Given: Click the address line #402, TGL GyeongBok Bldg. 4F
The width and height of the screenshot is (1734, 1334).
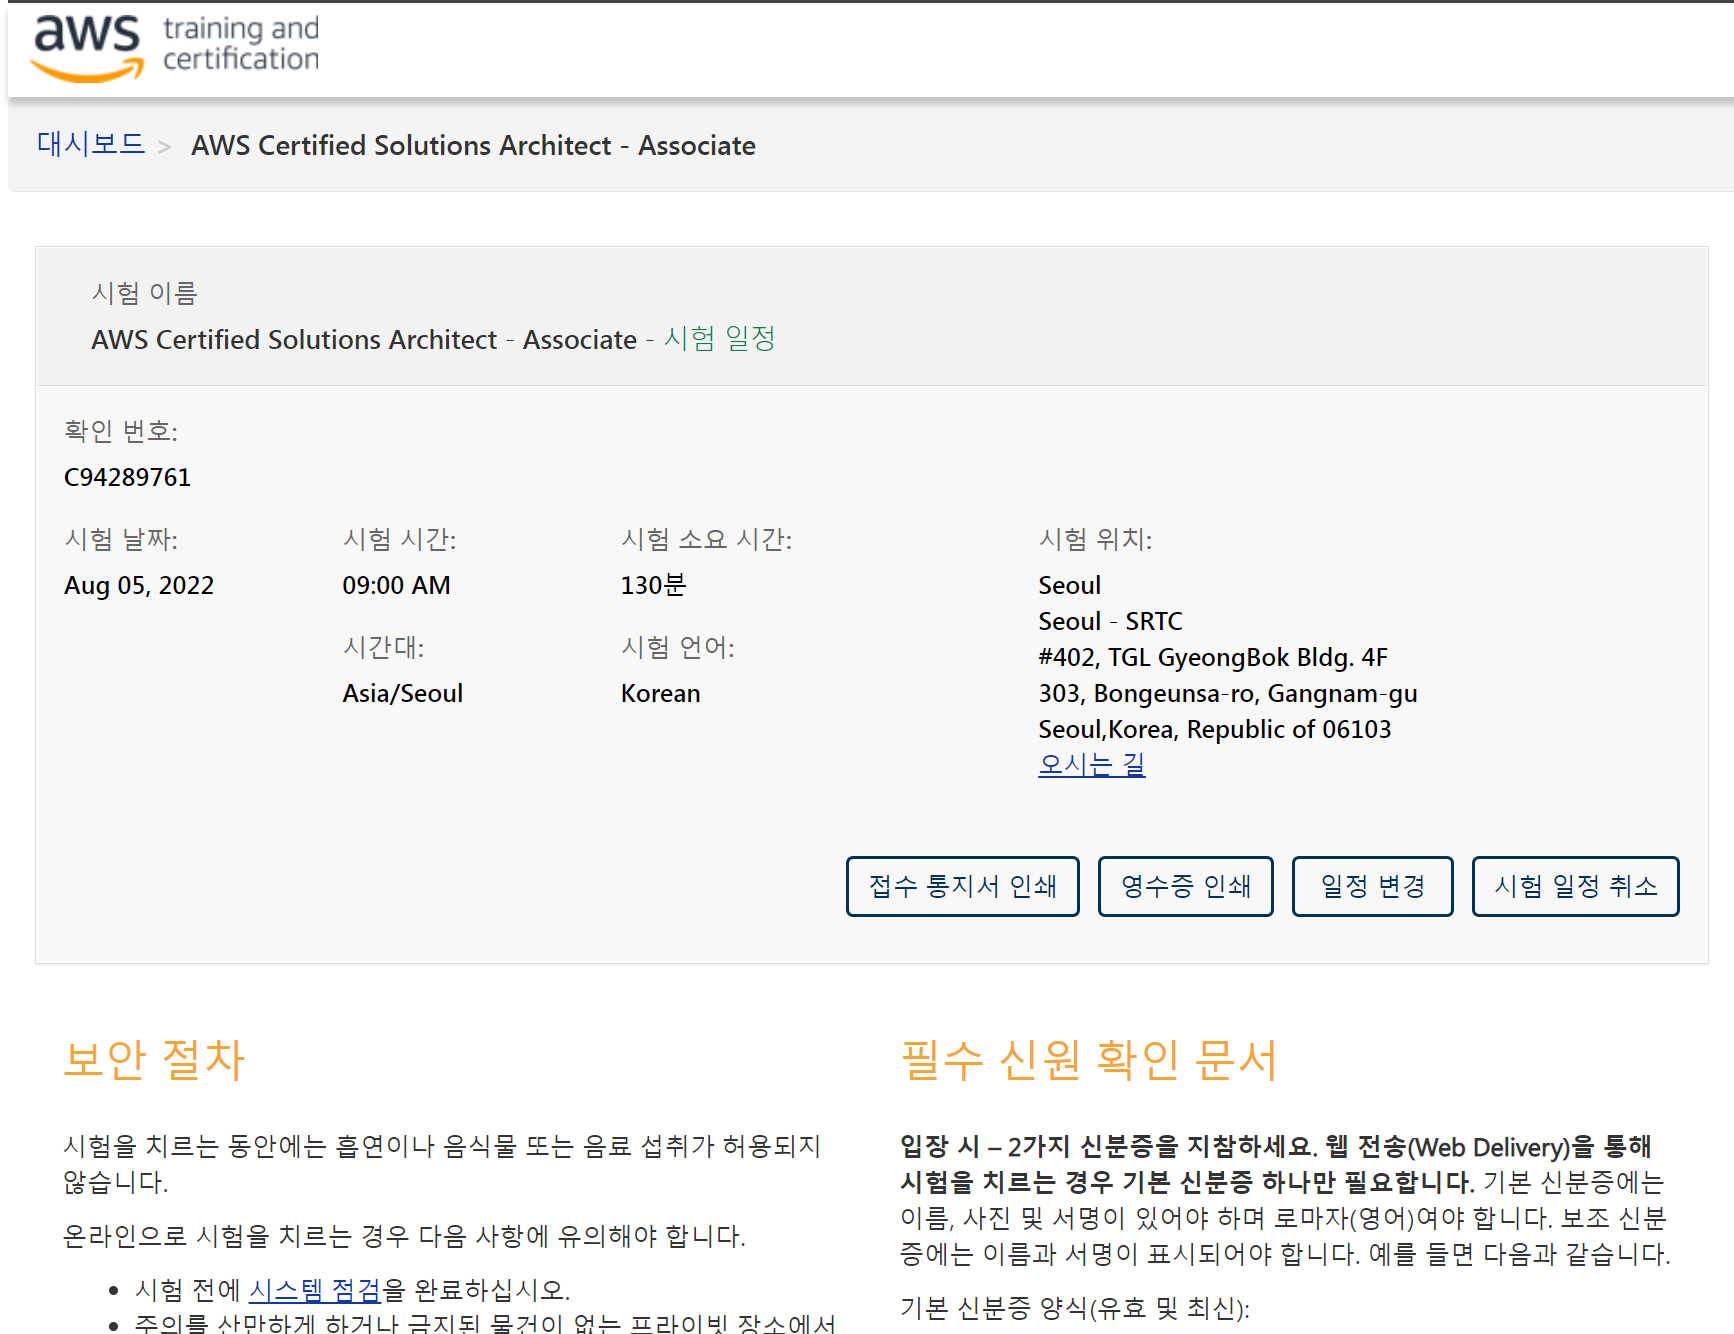Looking at the screenshot, I should coord(1213,657).
